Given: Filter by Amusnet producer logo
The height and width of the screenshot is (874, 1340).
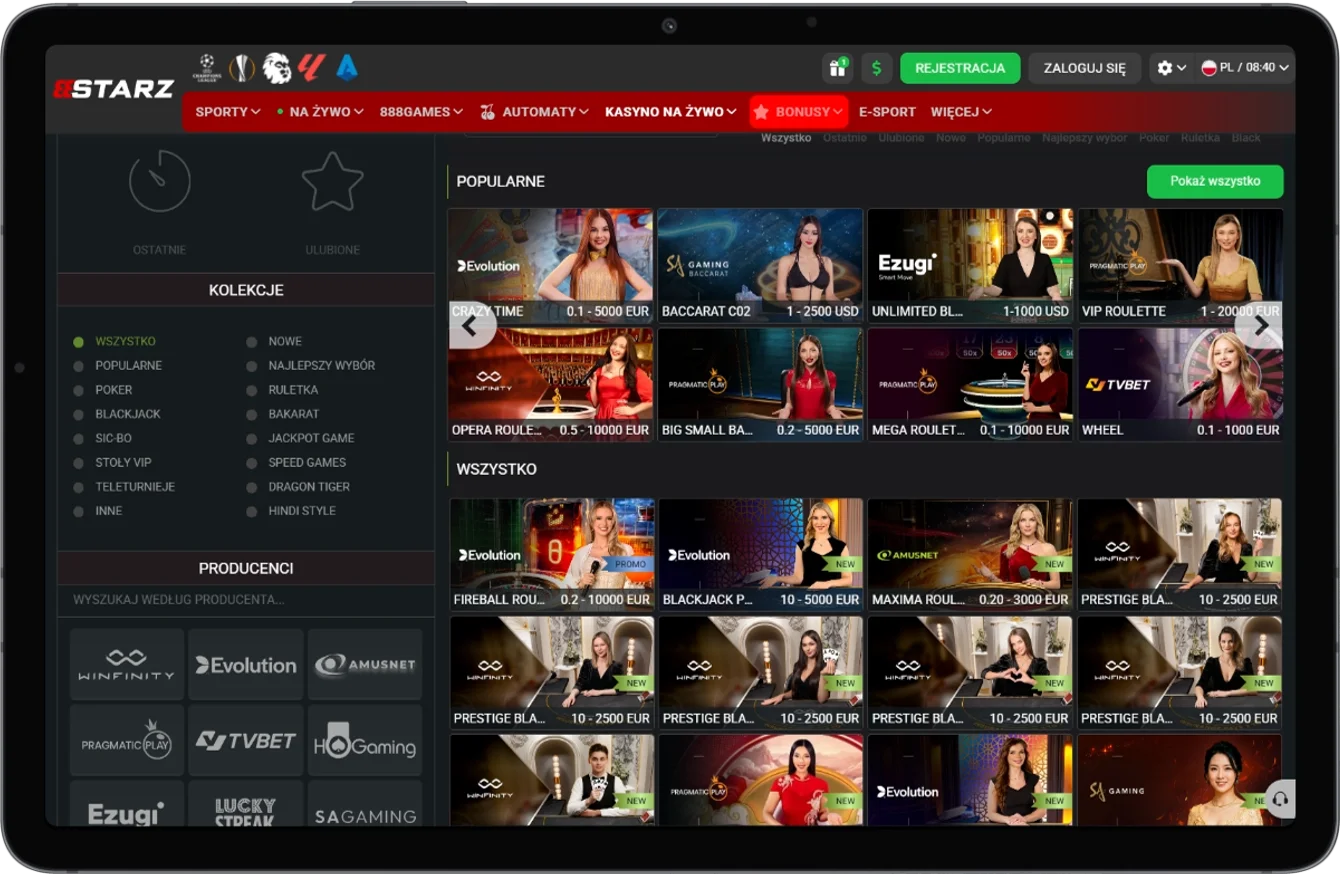Looking at the screenshot, I should tap(365, 664).
